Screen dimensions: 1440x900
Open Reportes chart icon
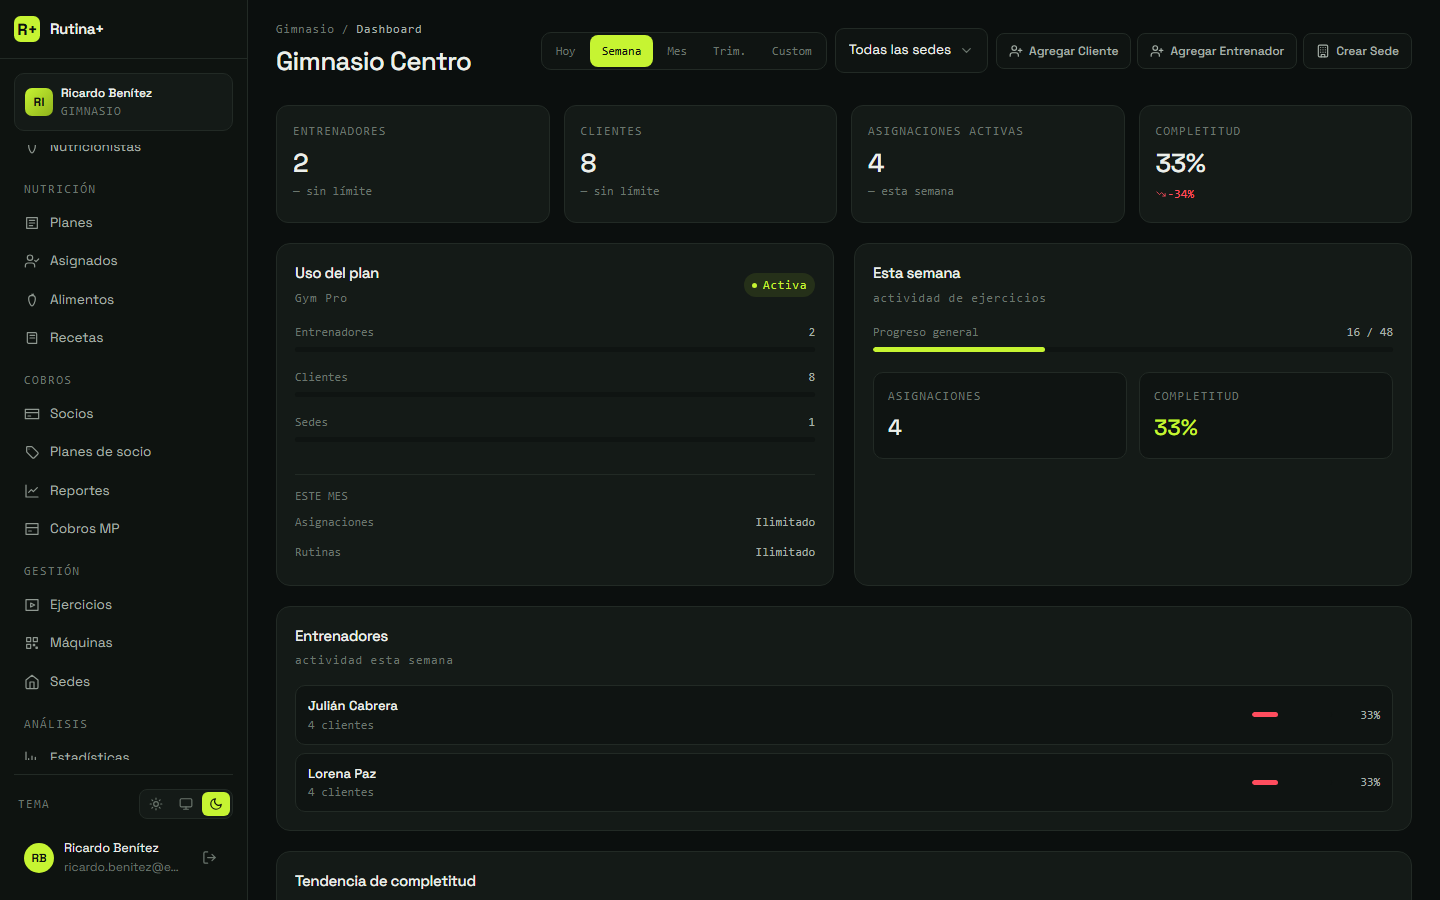(x=32, y=491)
